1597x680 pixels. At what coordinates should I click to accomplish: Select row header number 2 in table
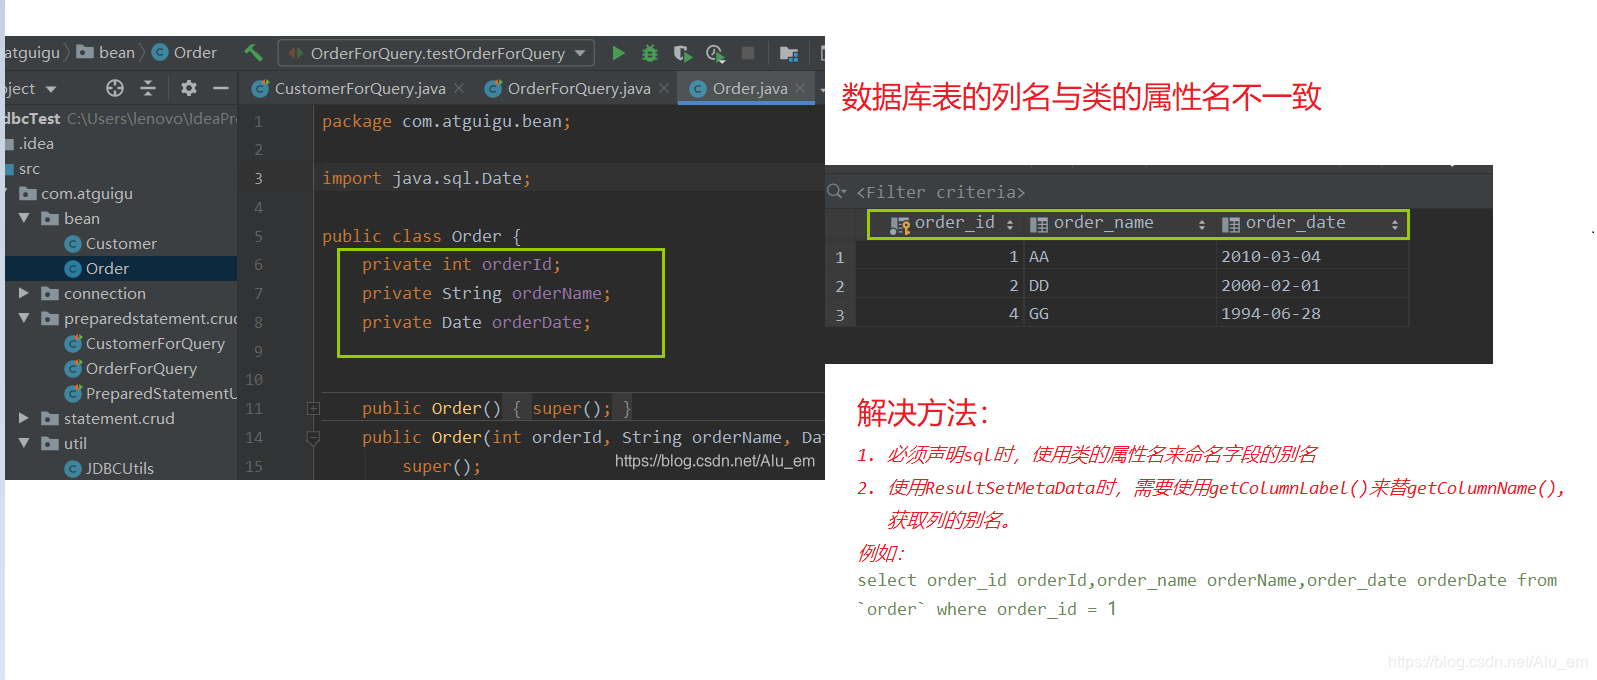pos(840,286)
